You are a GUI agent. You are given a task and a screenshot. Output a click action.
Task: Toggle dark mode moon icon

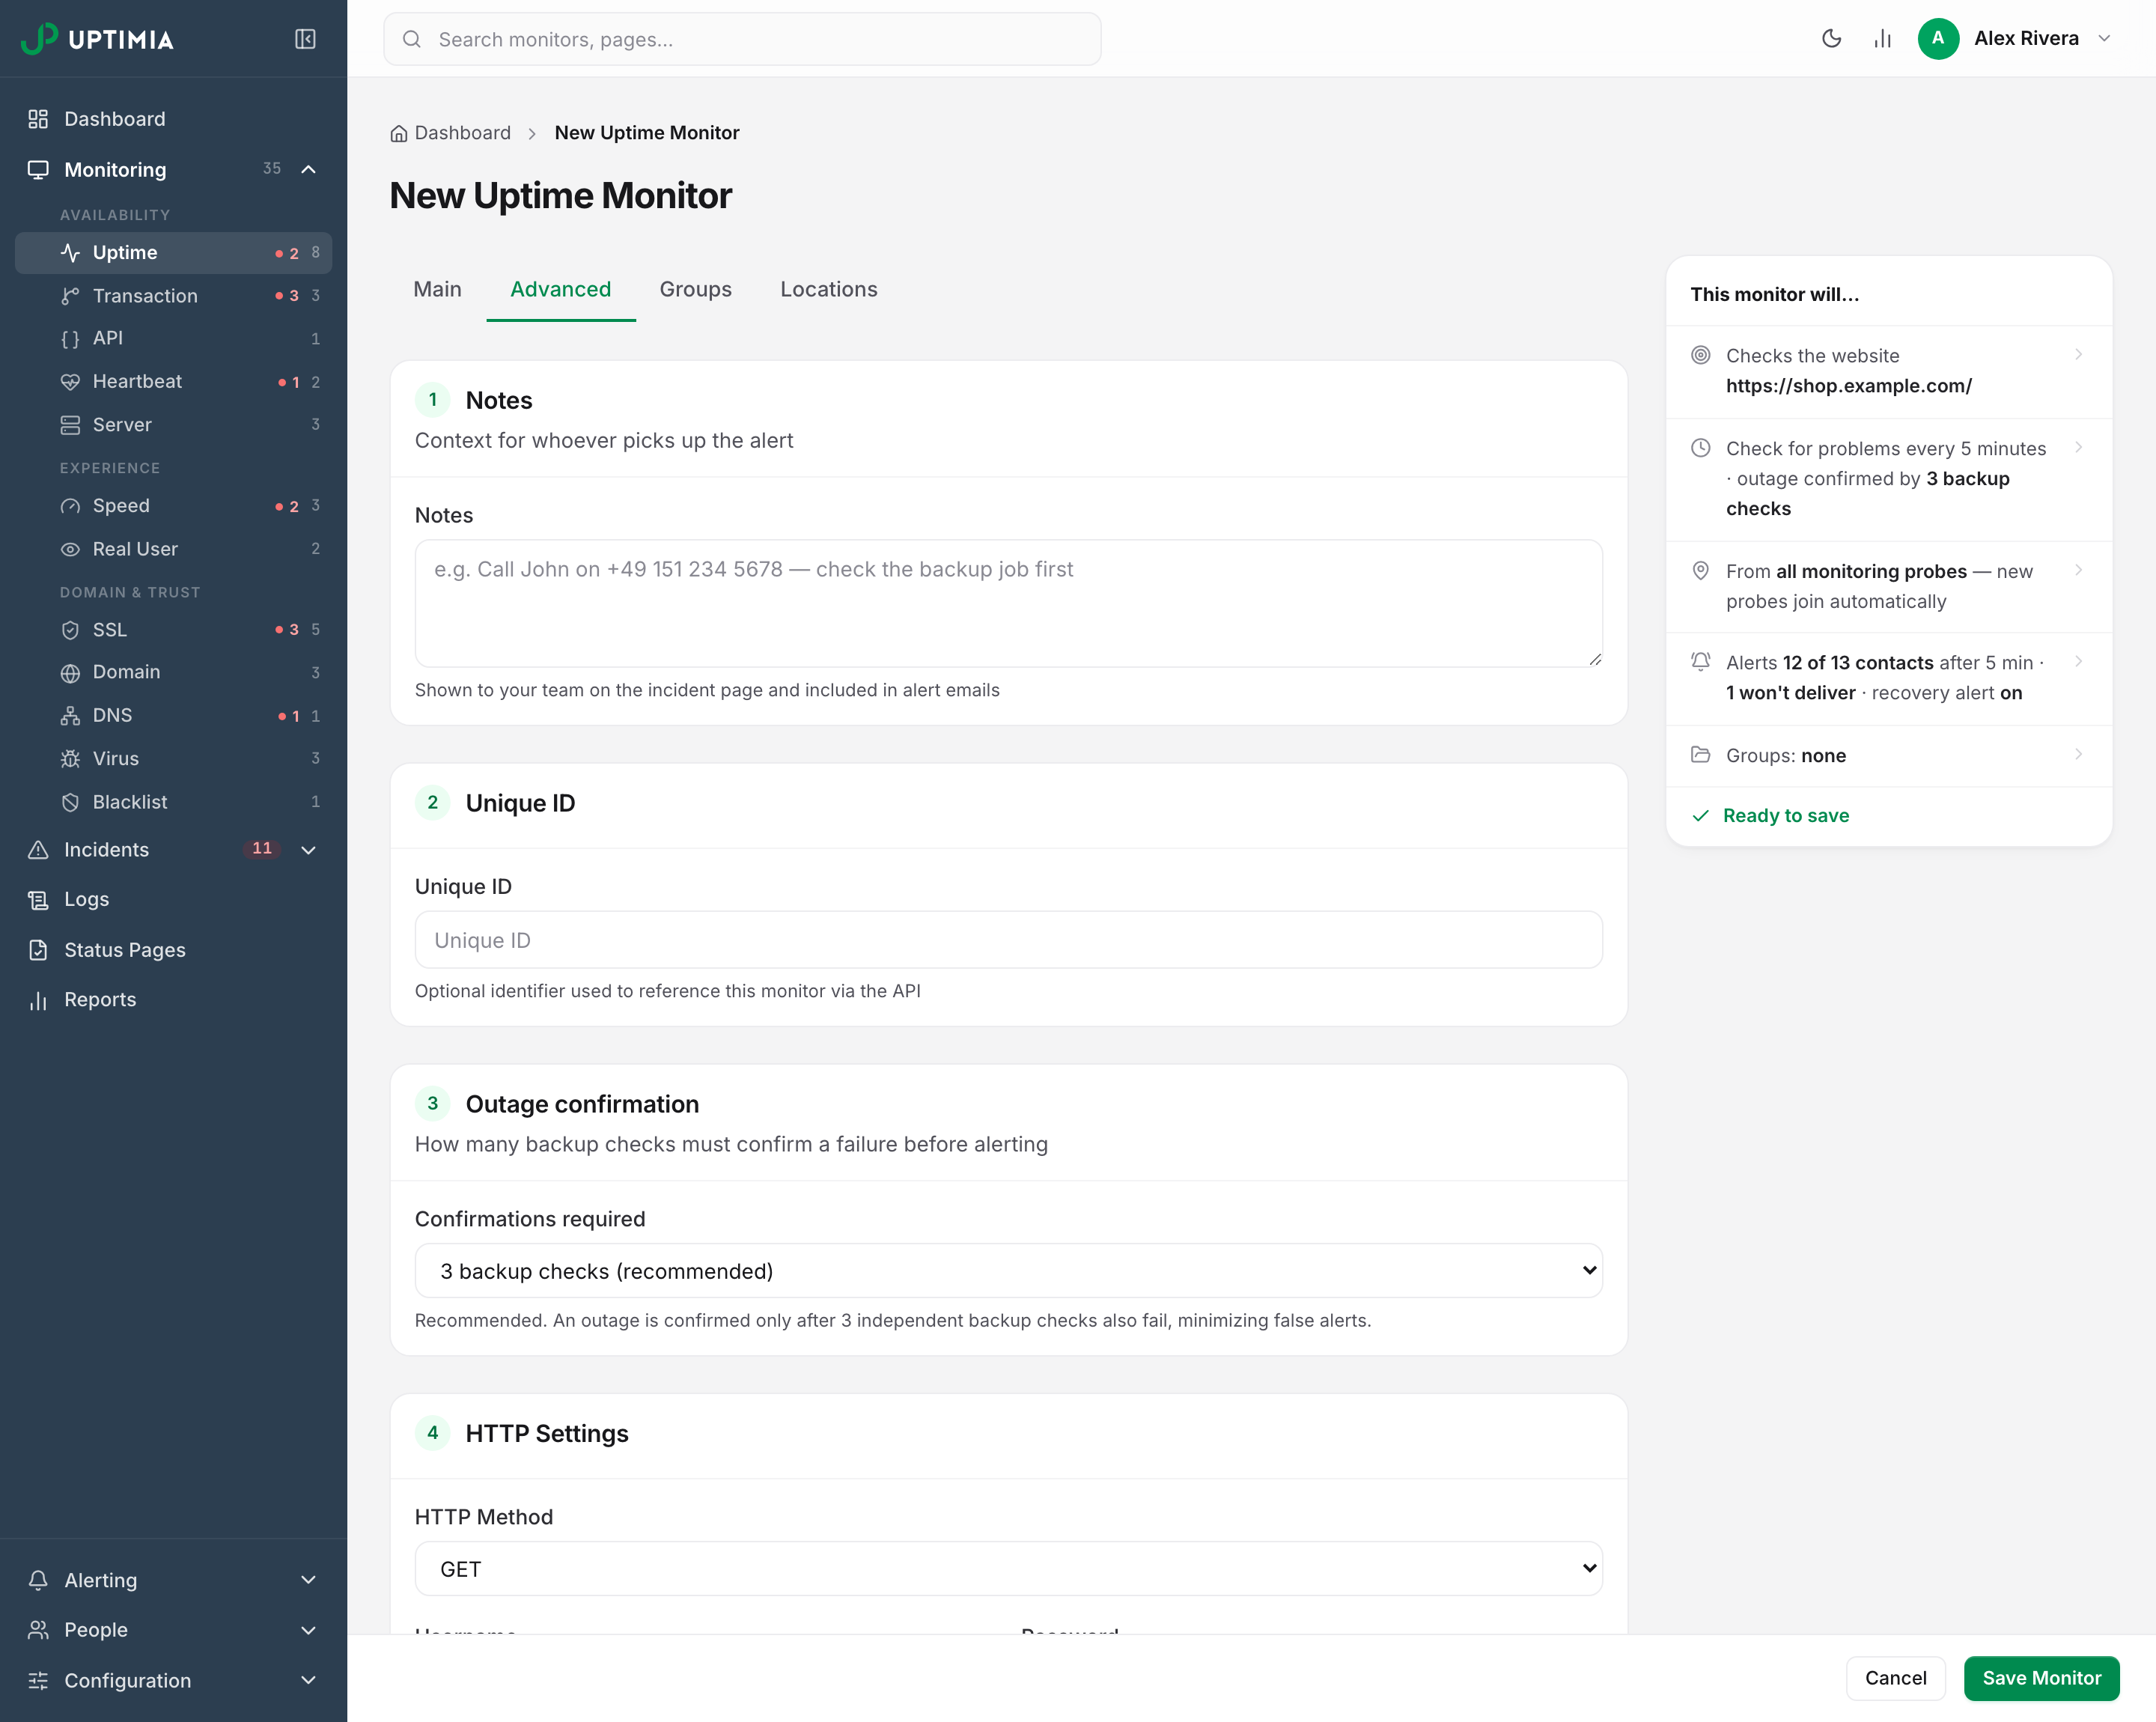1831,39
